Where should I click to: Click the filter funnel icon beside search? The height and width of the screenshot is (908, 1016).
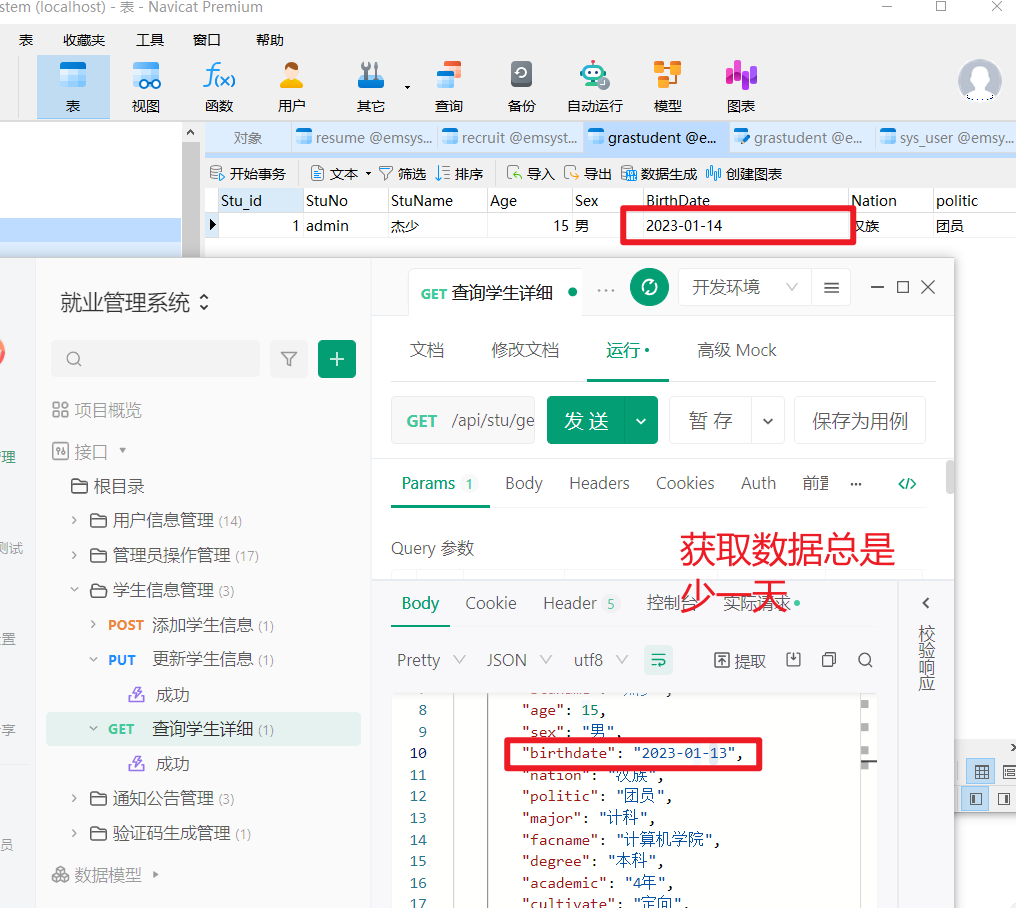pyautogui.click(x=289, y=359)
